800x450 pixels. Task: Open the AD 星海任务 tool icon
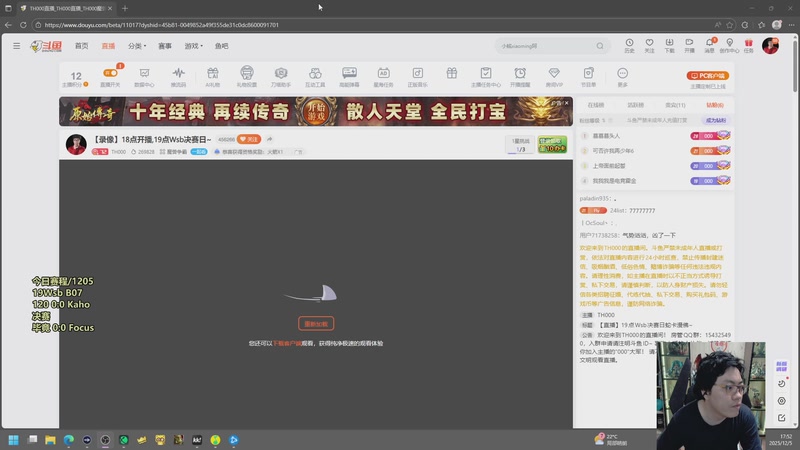(x=384, y=78)
